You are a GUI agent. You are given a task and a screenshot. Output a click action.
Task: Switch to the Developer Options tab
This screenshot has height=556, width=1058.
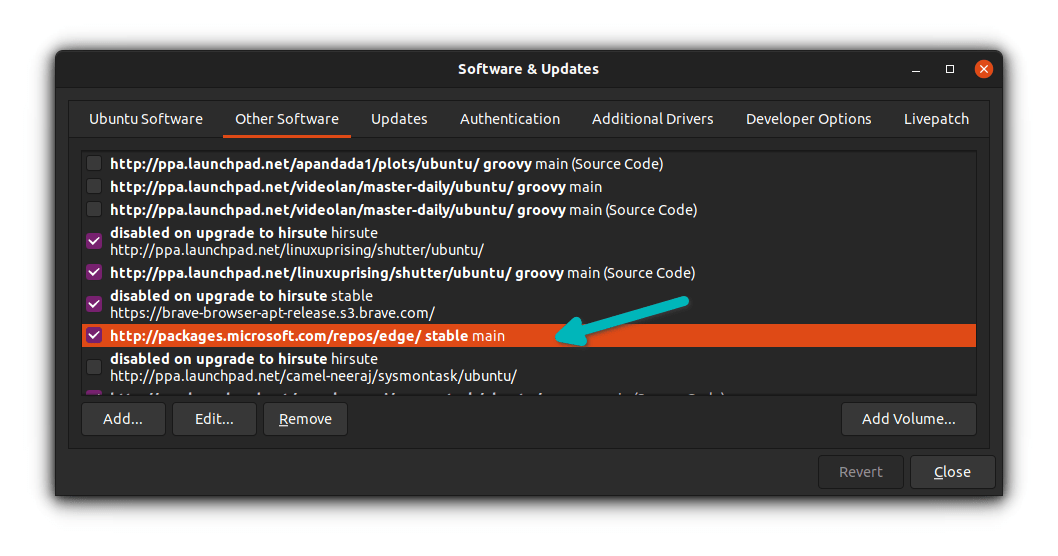point(809,119)
